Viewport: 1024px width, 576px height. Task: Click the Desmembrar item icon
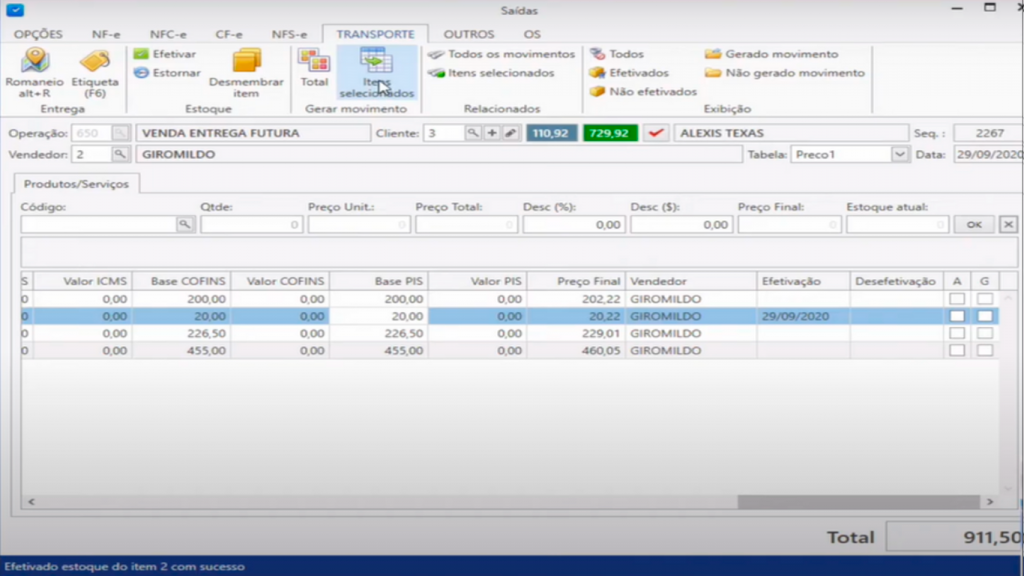pos(246,62)
